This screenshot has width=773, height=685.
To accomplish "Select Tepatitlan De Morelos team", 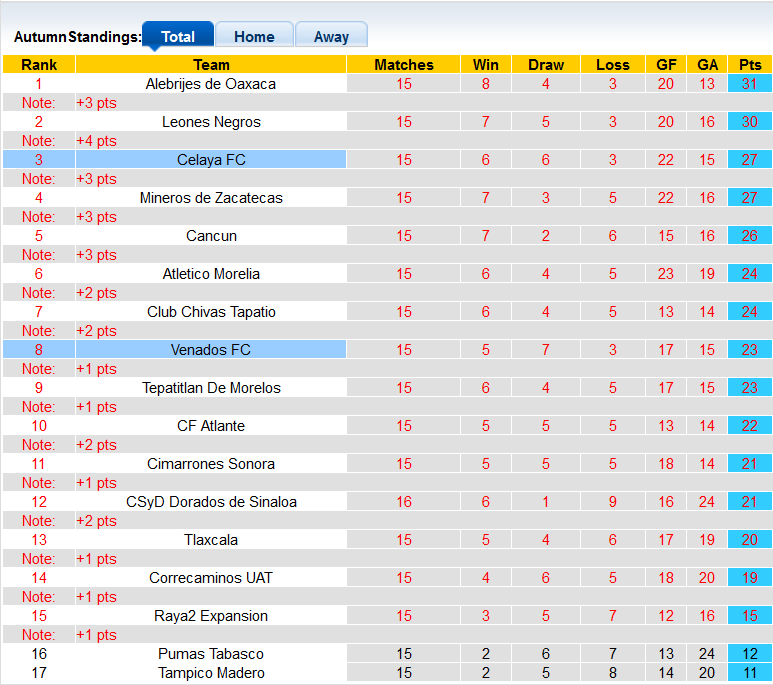I will [211, 388].
